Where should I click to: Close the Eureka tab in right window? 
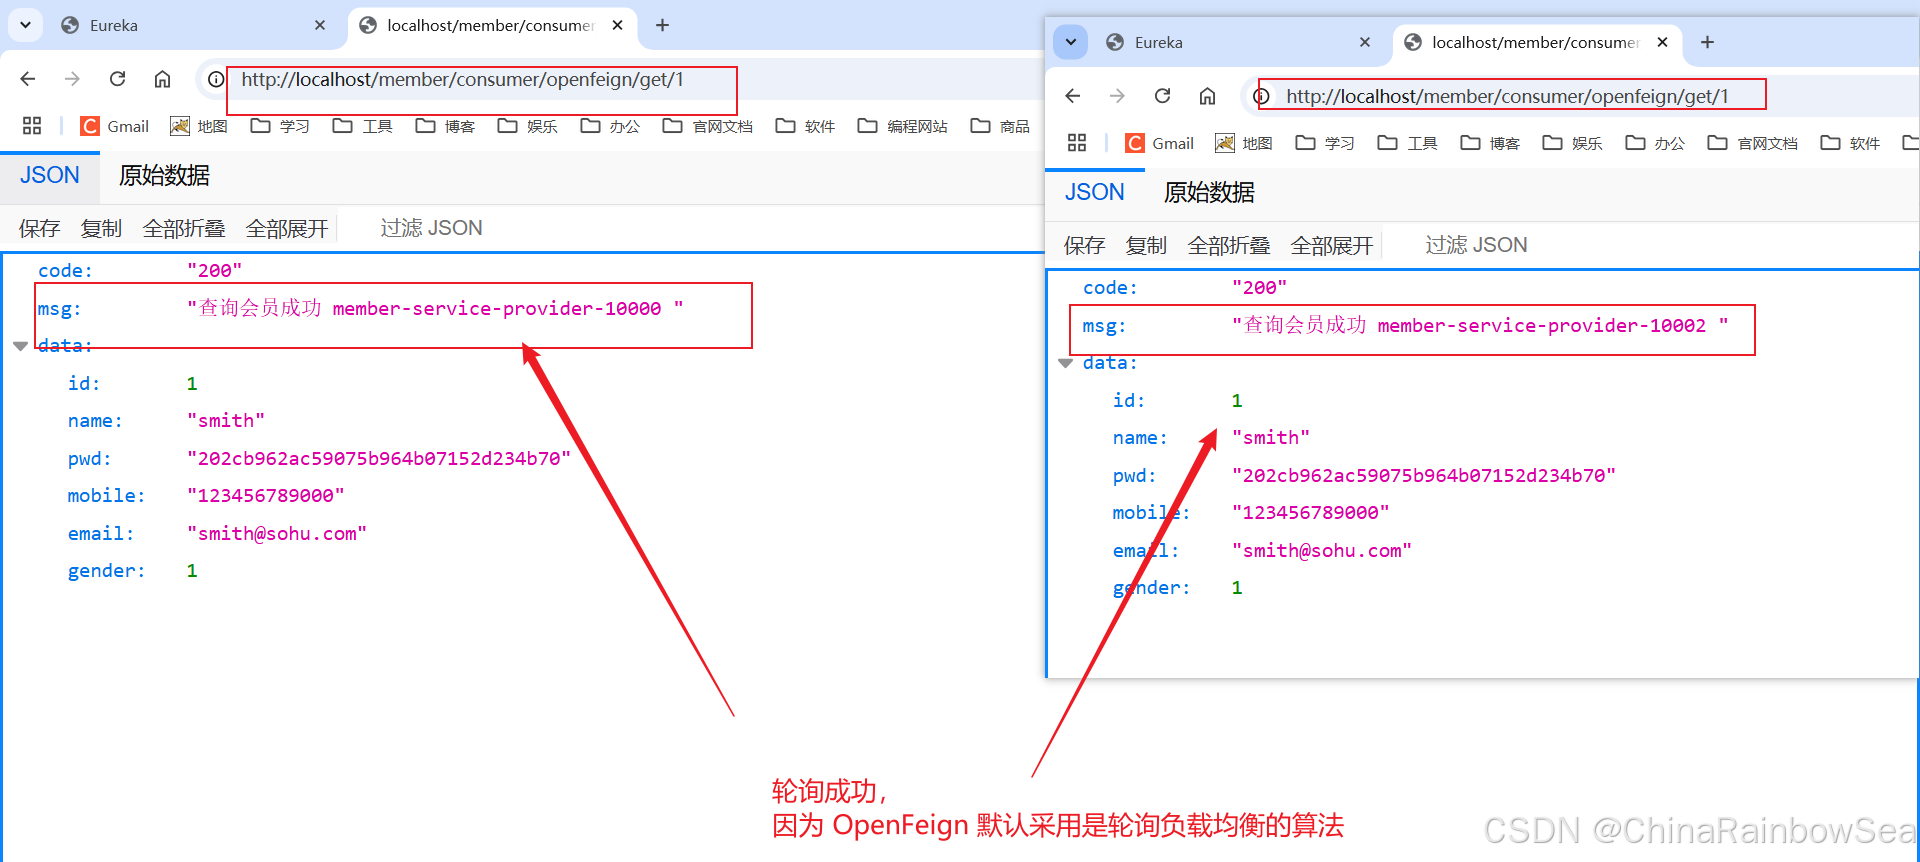[x=1365, y=42]
